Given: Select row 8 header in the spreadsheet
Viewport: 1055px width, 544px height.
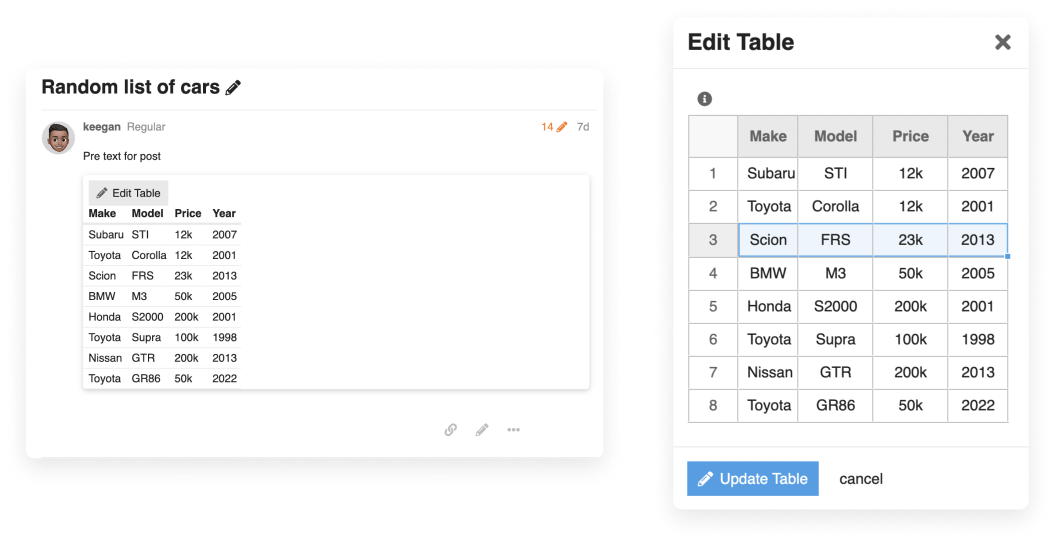Looking at the screenshot, I should pyautogui.click(x=713, y=405).
